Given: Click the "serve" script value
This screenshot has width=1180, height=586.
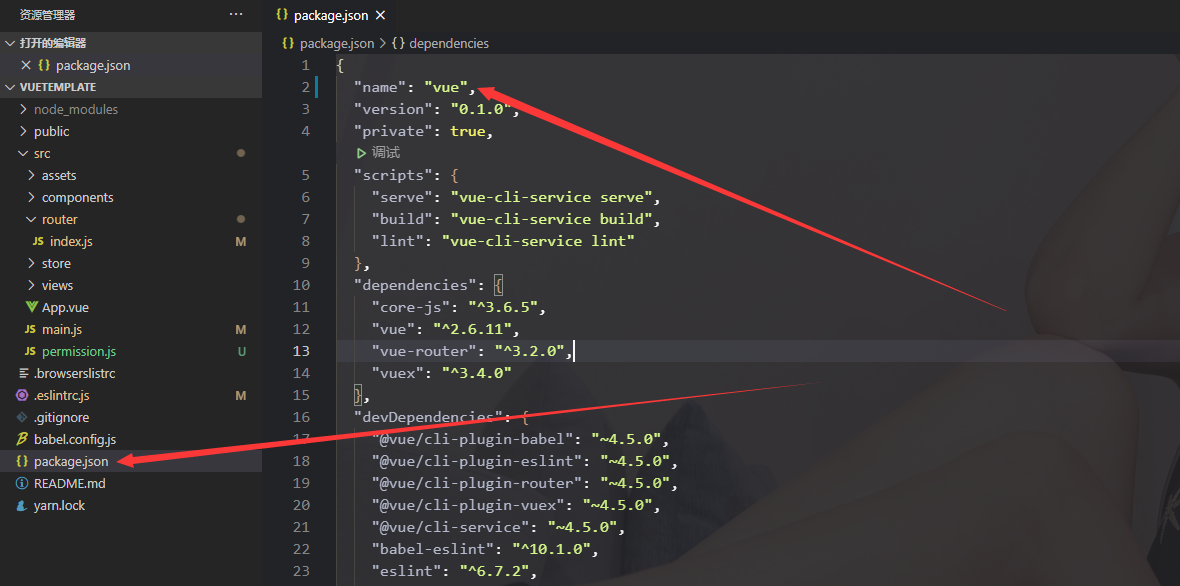Looking at the screenshot, I should pyautogui.click(x=551, y=197).
